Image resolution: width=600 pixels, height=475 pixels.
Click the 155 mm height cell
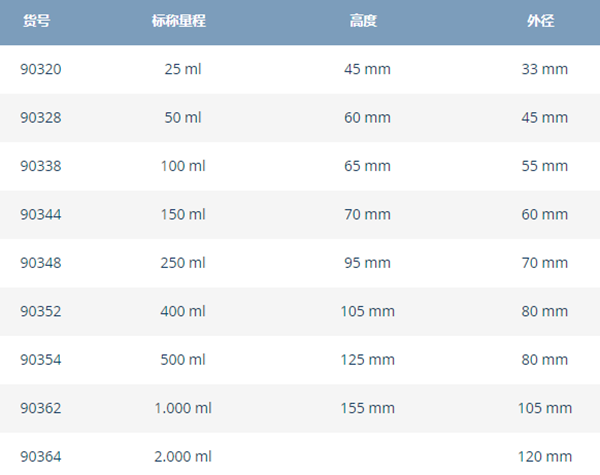(x=367, y=408)
